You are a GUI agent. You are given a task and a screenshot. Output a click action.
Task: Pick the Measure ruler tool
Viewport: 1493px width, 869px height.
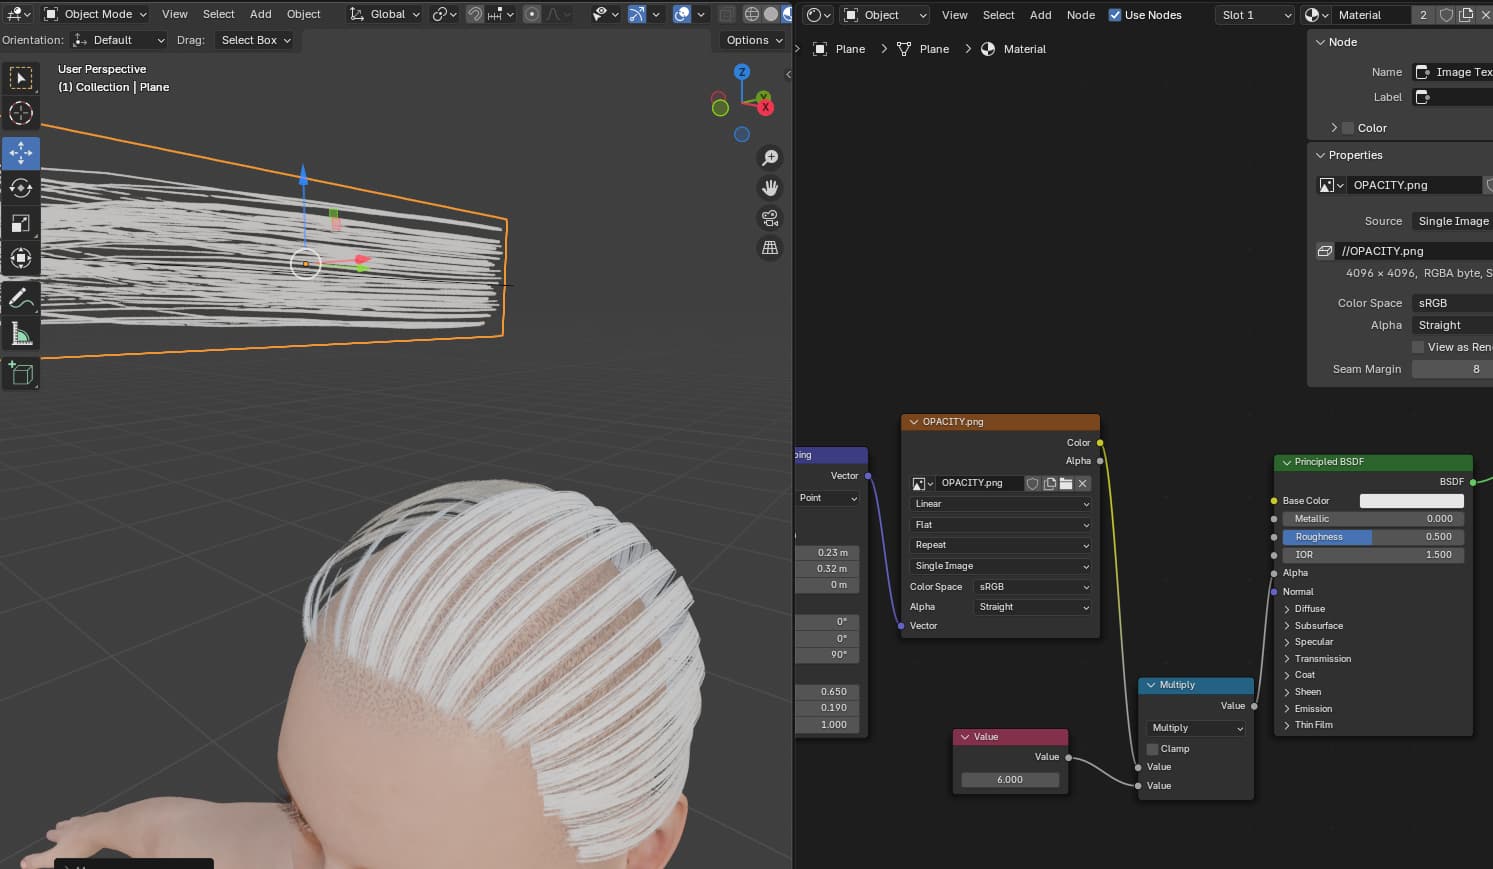point(21,334)
